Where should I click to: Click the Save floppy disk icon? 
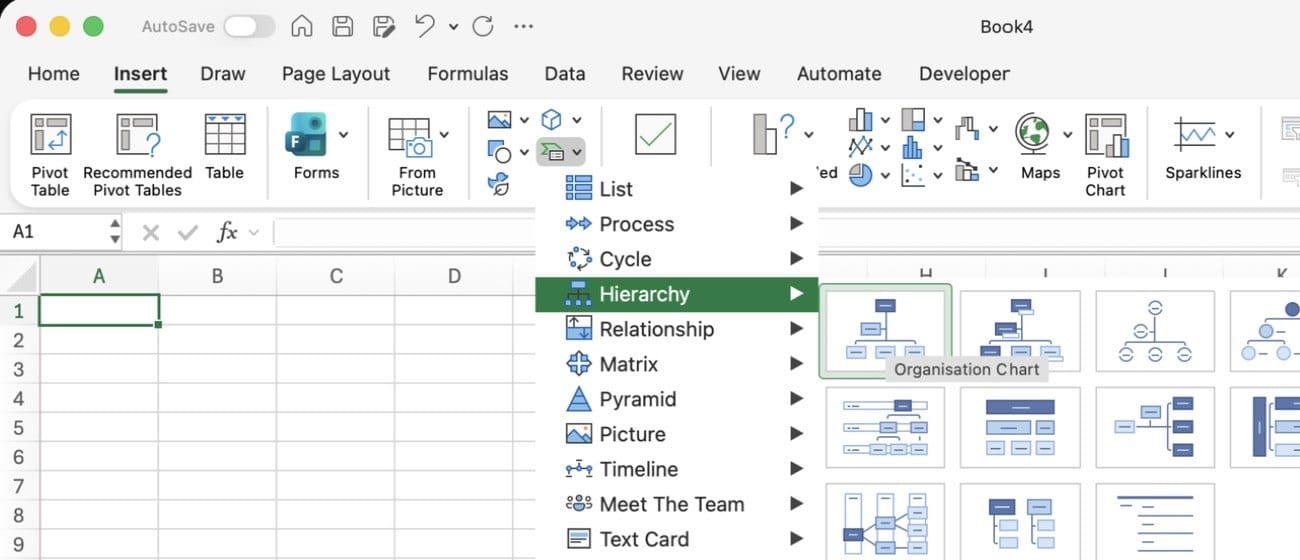tap(342, 27)
